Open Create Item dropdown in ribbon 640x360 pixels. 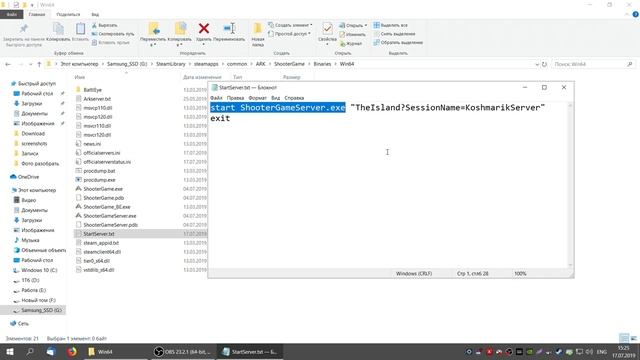tap(290, 25)
